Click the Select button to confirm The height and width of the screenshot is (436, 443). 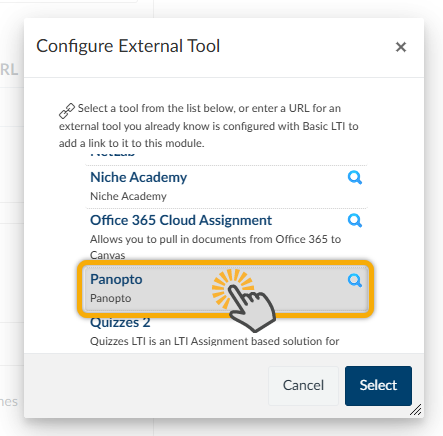point(378,386)
